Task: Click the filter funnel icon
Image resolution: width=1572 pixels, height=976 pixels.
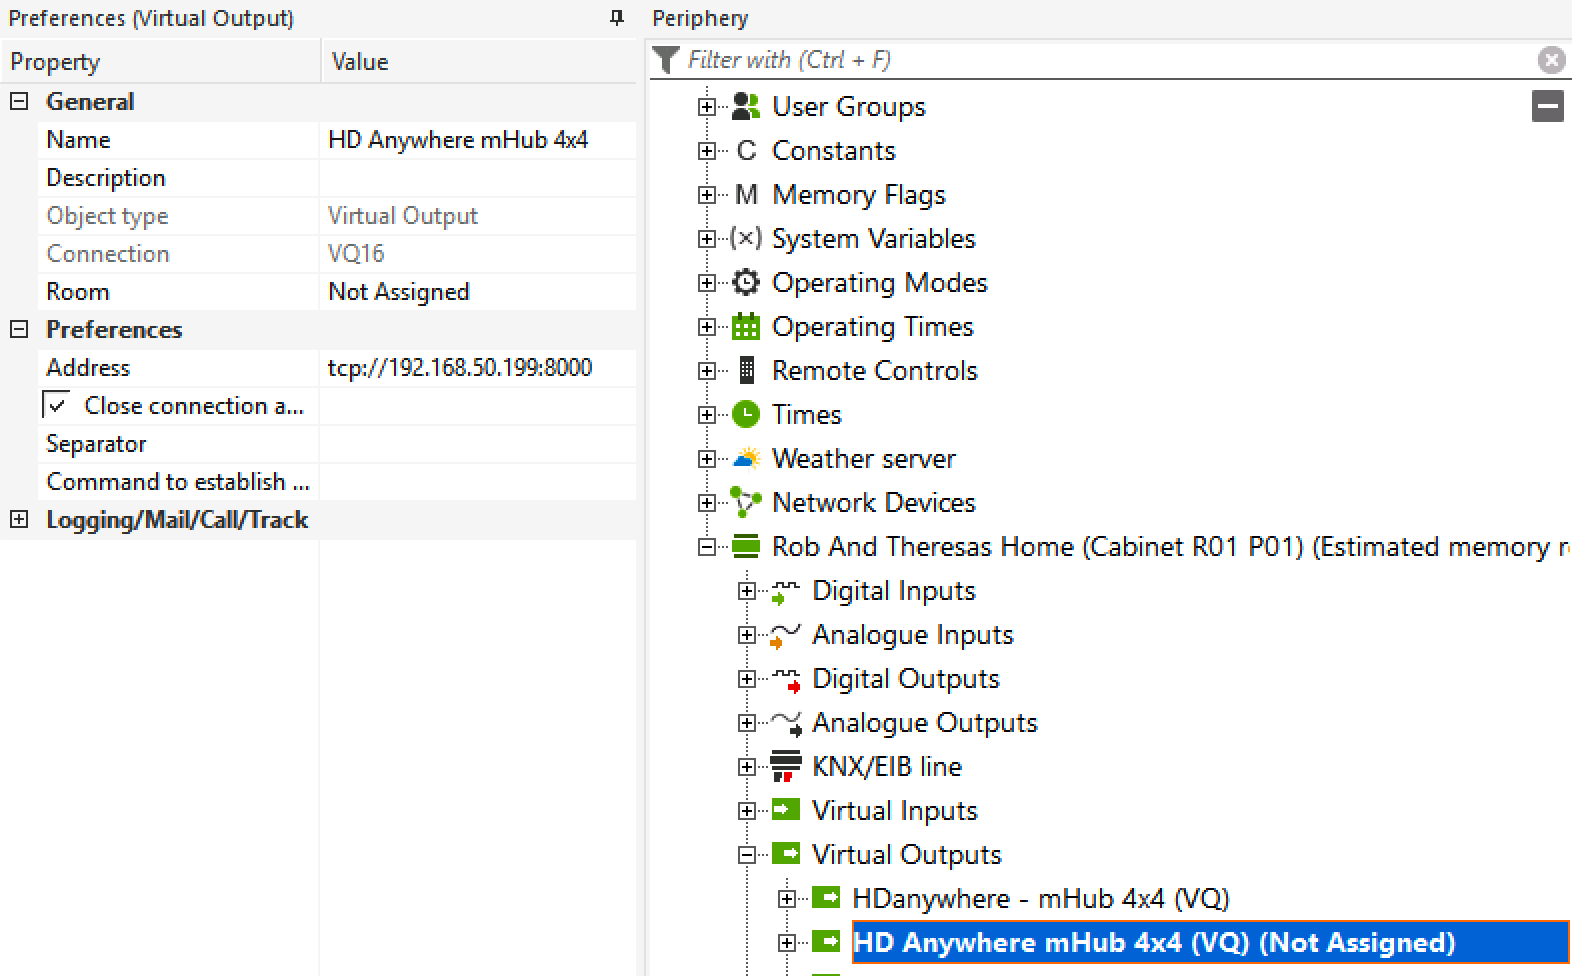Action: [665, 60]
